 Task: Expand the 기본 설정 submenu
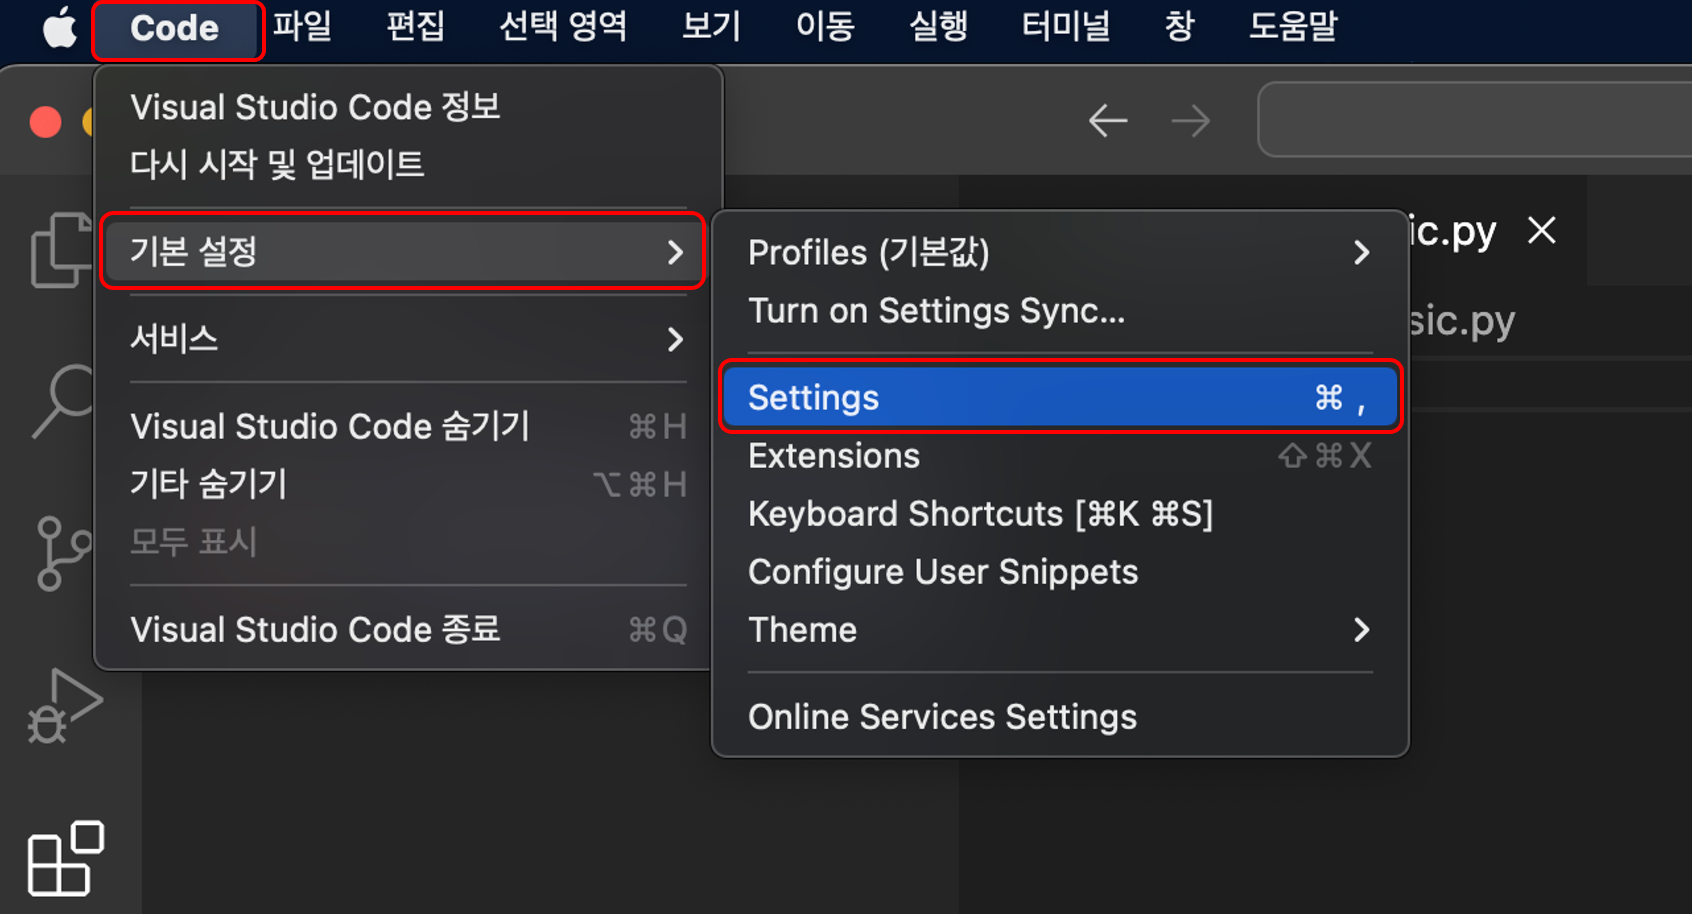pos(403,251)
